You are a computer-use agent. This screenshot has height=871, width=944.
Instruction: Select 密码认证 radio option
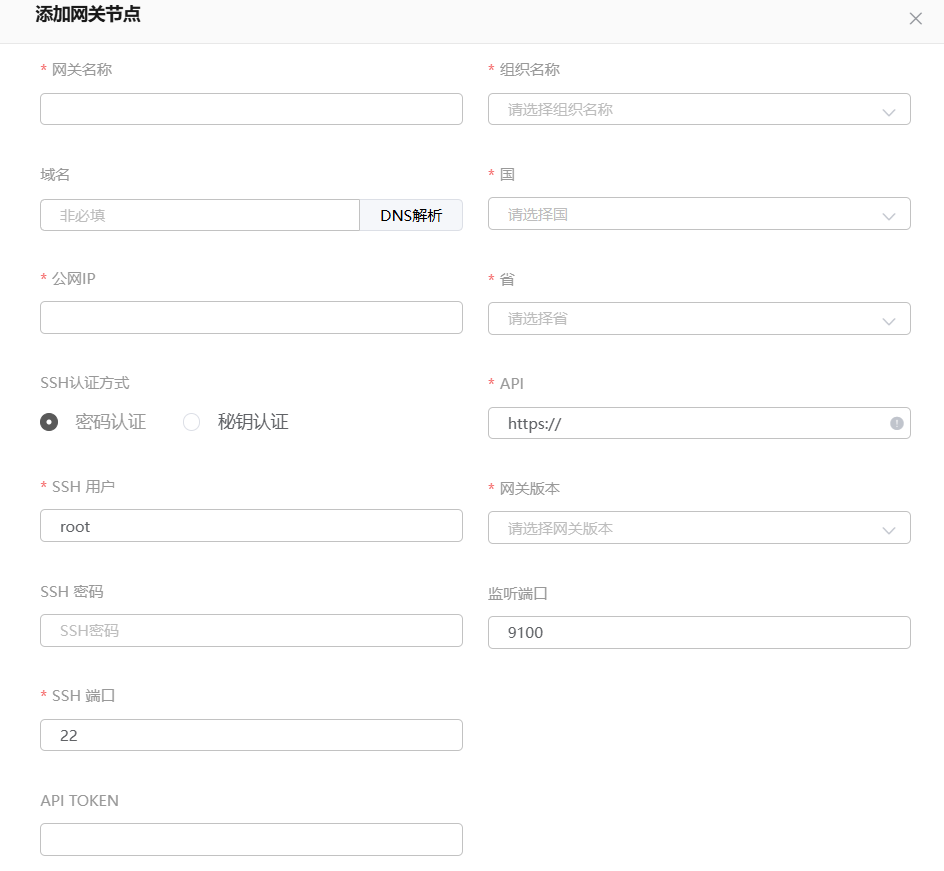click(49, 422)
